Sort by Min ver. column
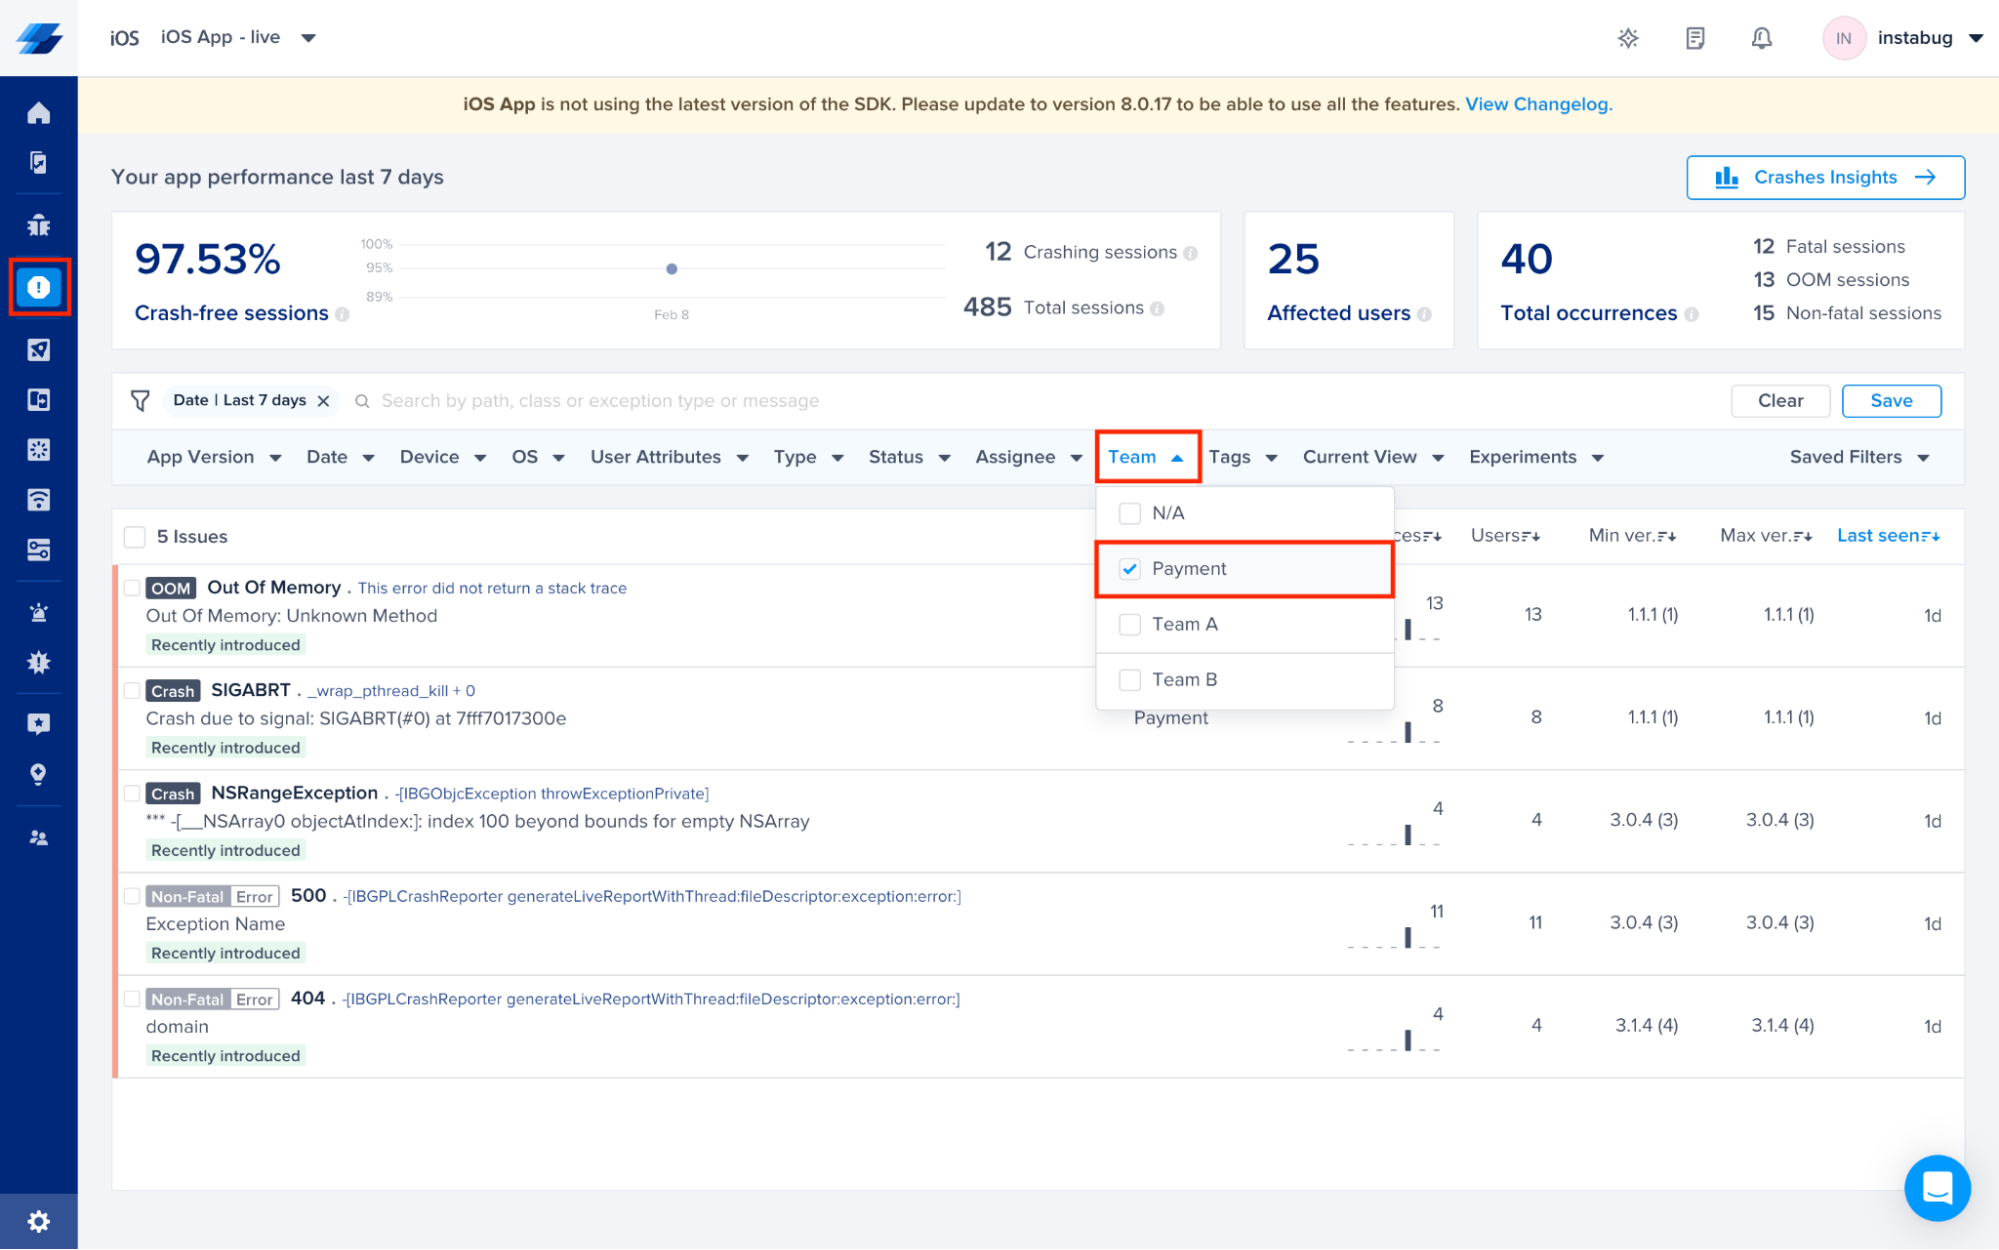The image size is (1999, 1250). 1632,536
